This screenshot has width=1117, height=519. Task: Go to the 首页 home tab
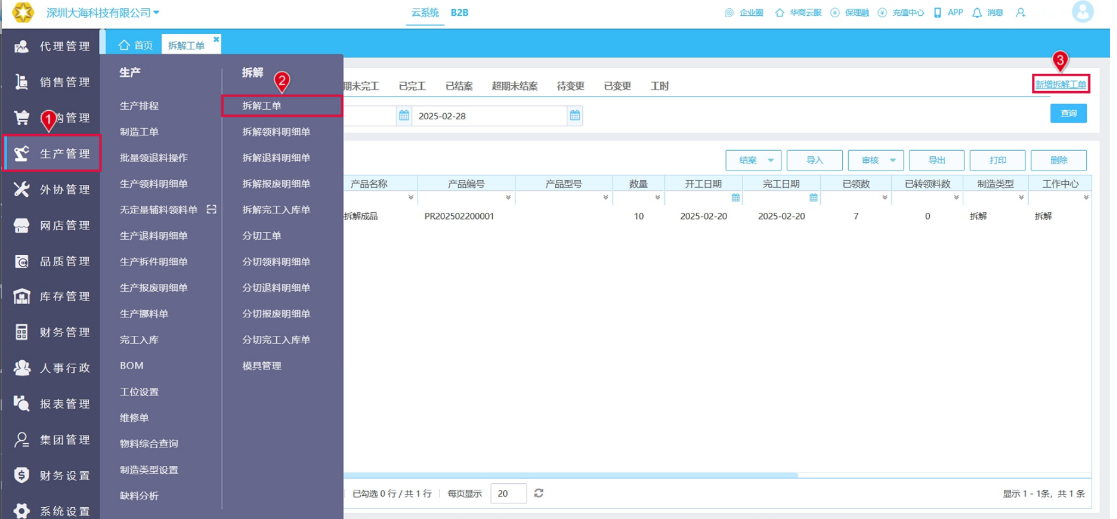pyautogui.click(x=135, y=45)
